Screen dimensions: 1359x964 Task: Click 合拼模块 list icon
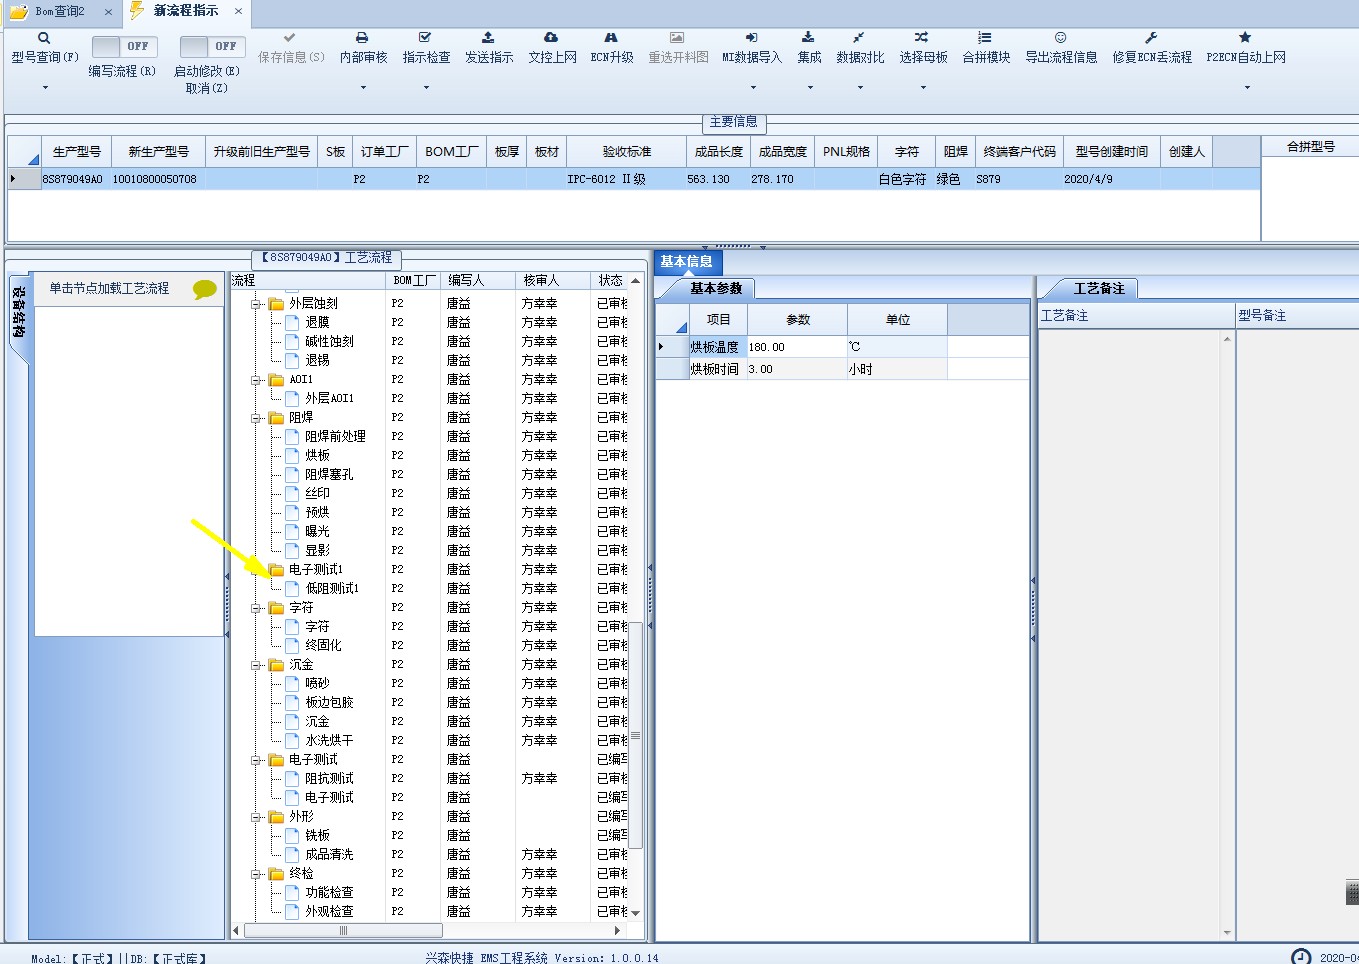(x=985, y=38)
